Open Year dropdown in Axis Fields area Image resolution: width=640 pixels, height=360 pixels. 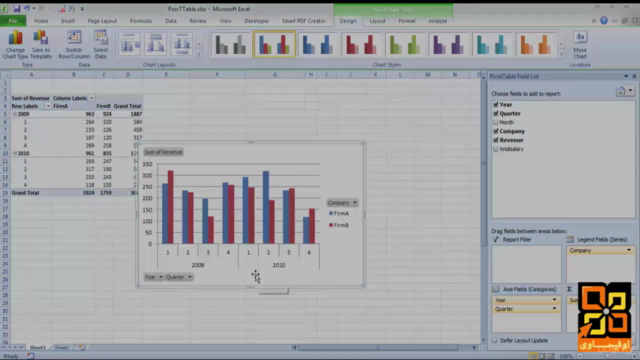click(x=554, y=300)
